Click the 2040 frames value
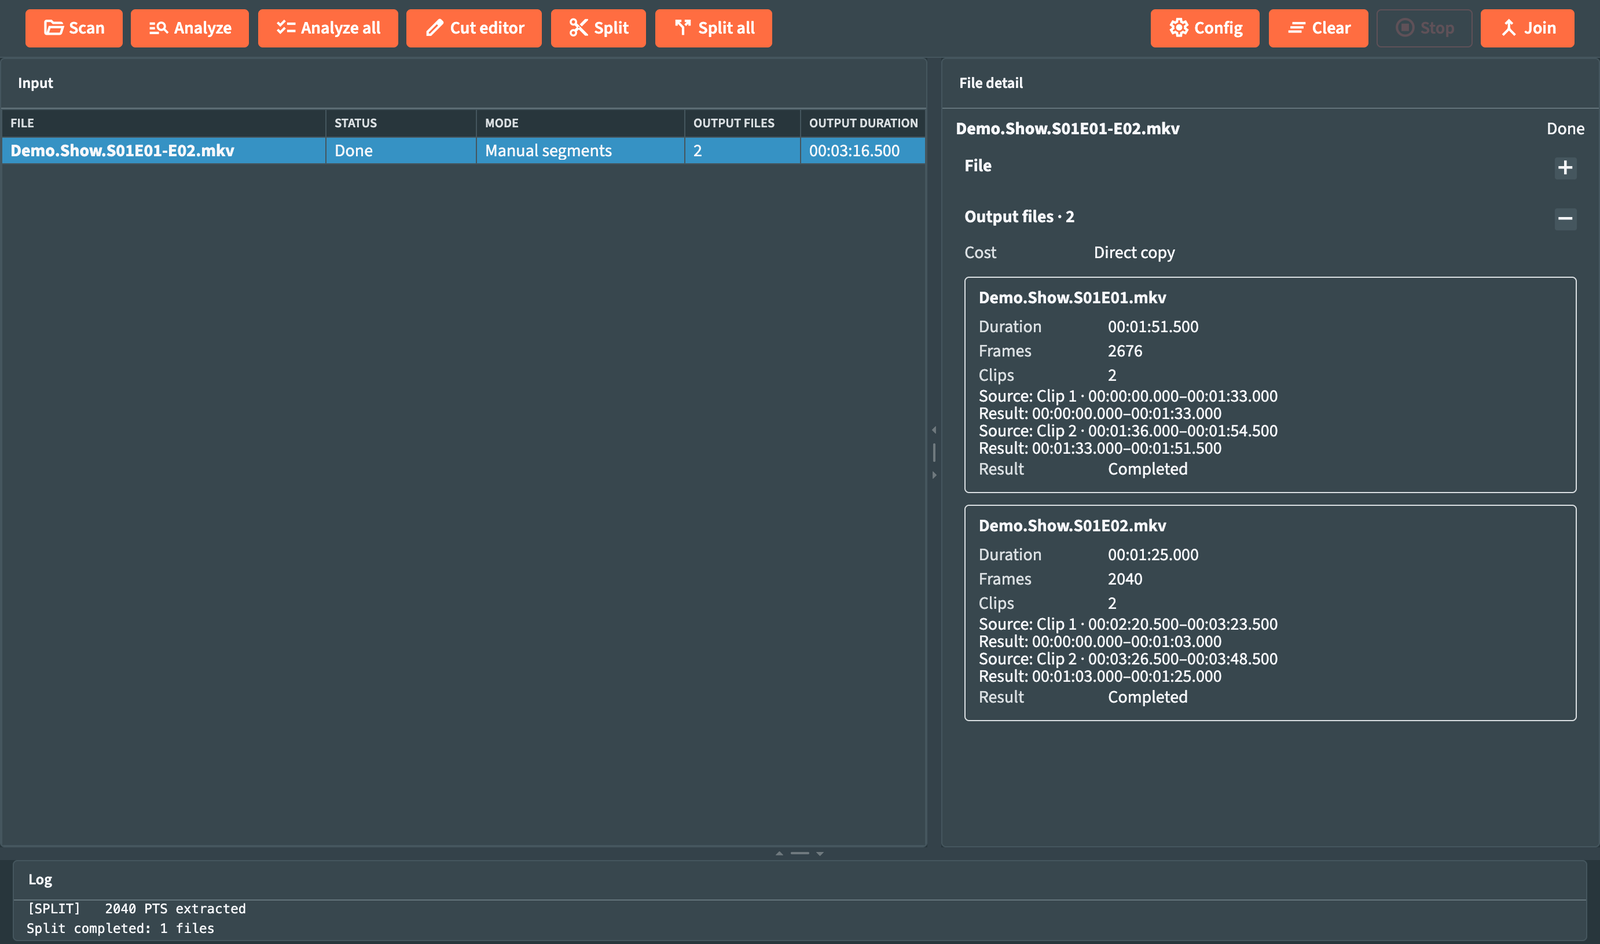Screen dimensions: 1600x944 (1125, 579)
